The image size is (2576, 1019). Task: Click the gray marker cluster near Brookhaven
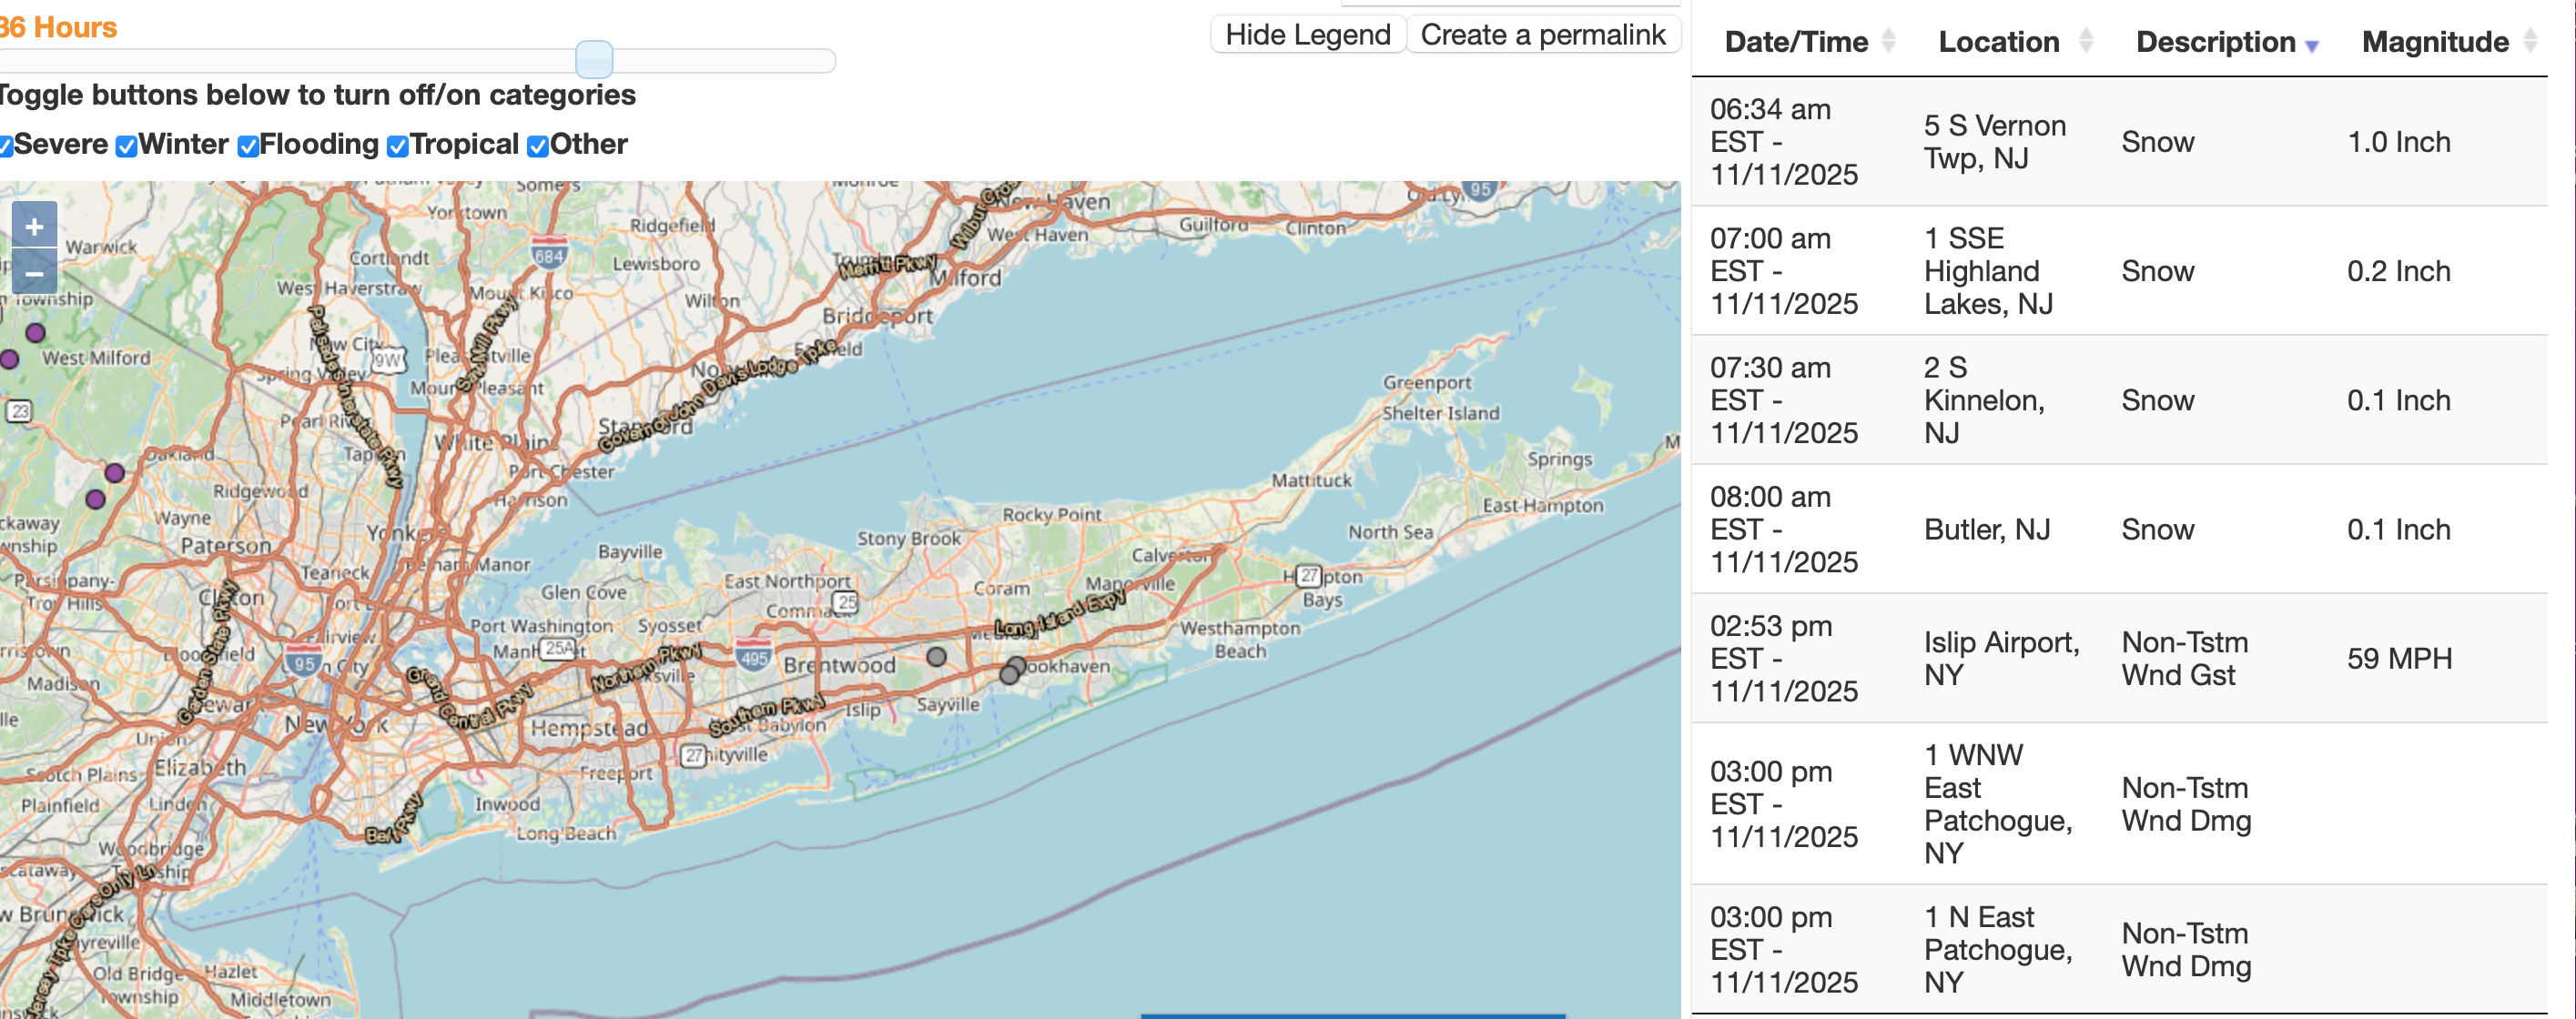click(1012, 670)
